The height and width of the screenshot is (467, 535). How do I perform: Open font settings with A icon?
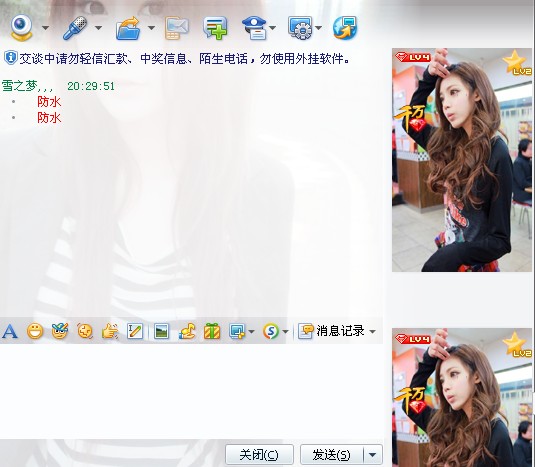click(x=10, y=331)
